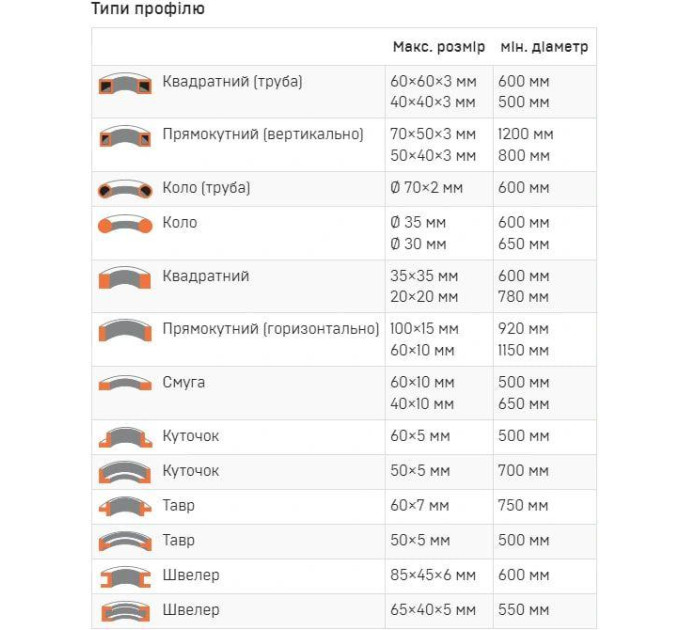Click the Тавр 60×7 мм tee icon
The width and height of the screenshot is (680, 630).
point(125,506)
